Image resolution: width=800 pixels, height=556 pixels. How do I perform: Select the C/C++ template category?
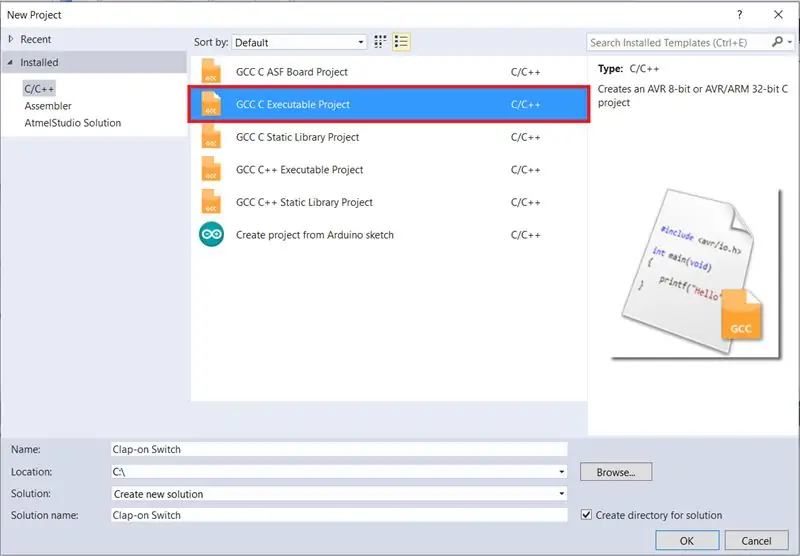pyautogui.click(x=39, y=89)
